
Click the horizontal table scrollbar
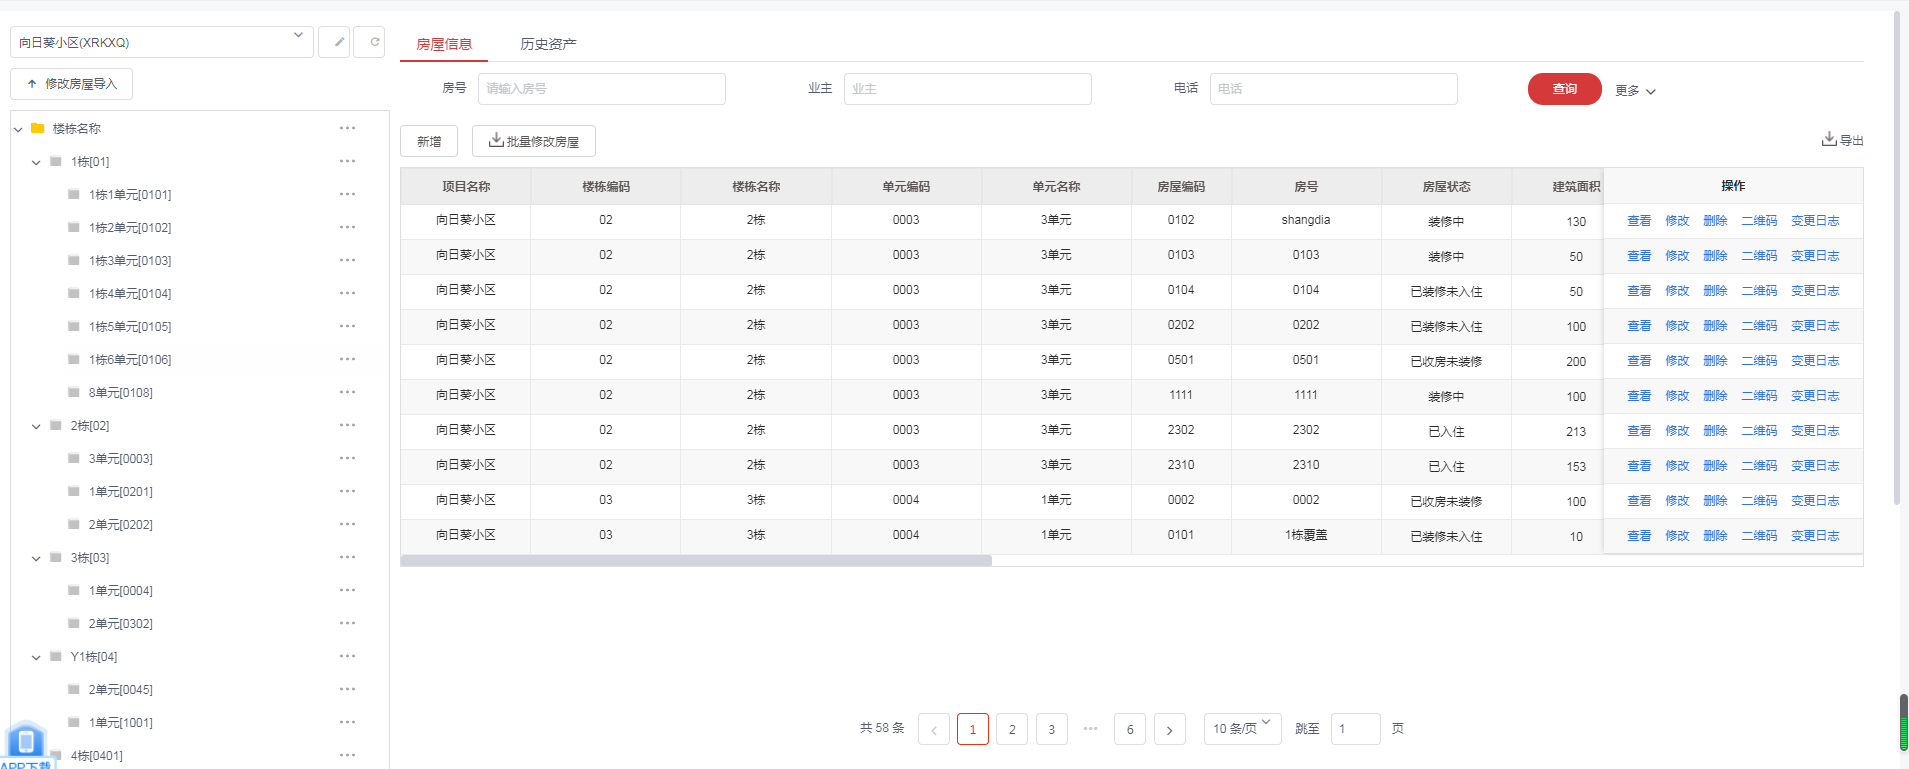696,561
